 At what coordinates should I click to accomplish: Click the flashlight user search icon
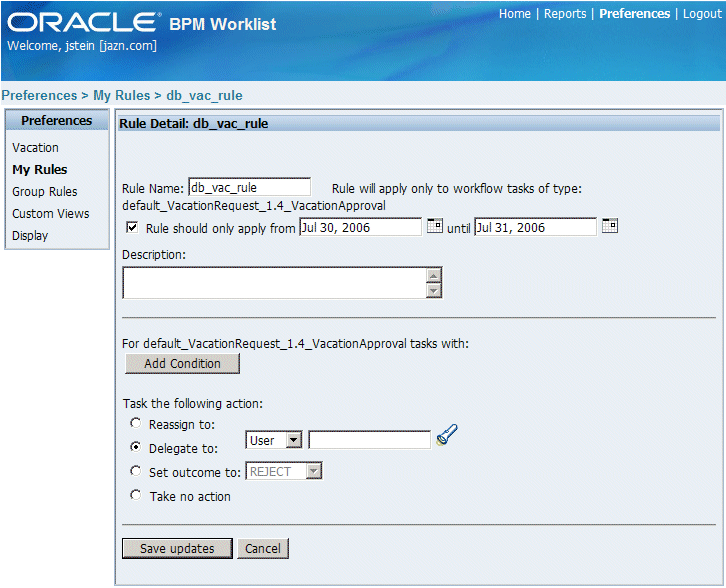pos(447,435)
